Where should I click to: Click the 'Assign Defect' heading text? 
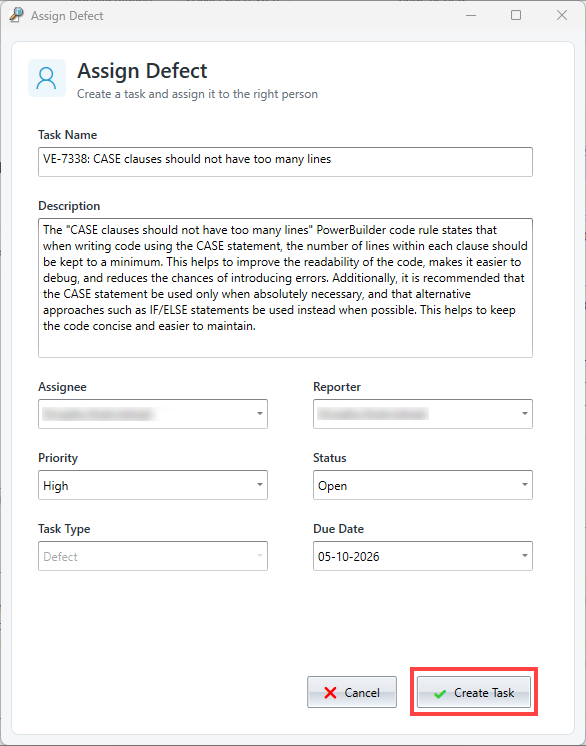(142, 71)
